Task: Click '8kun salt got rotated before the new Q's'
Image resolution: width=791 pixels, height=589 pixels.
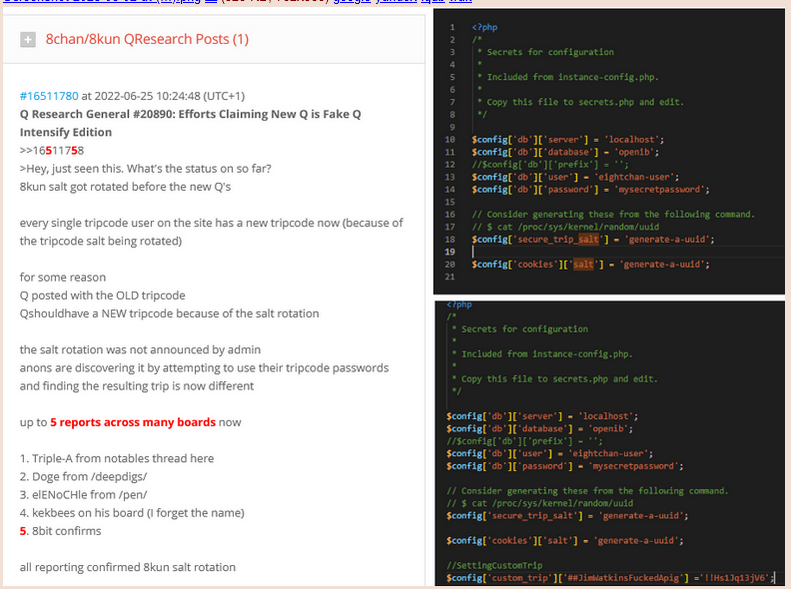Action: click(x=125, y=187)
